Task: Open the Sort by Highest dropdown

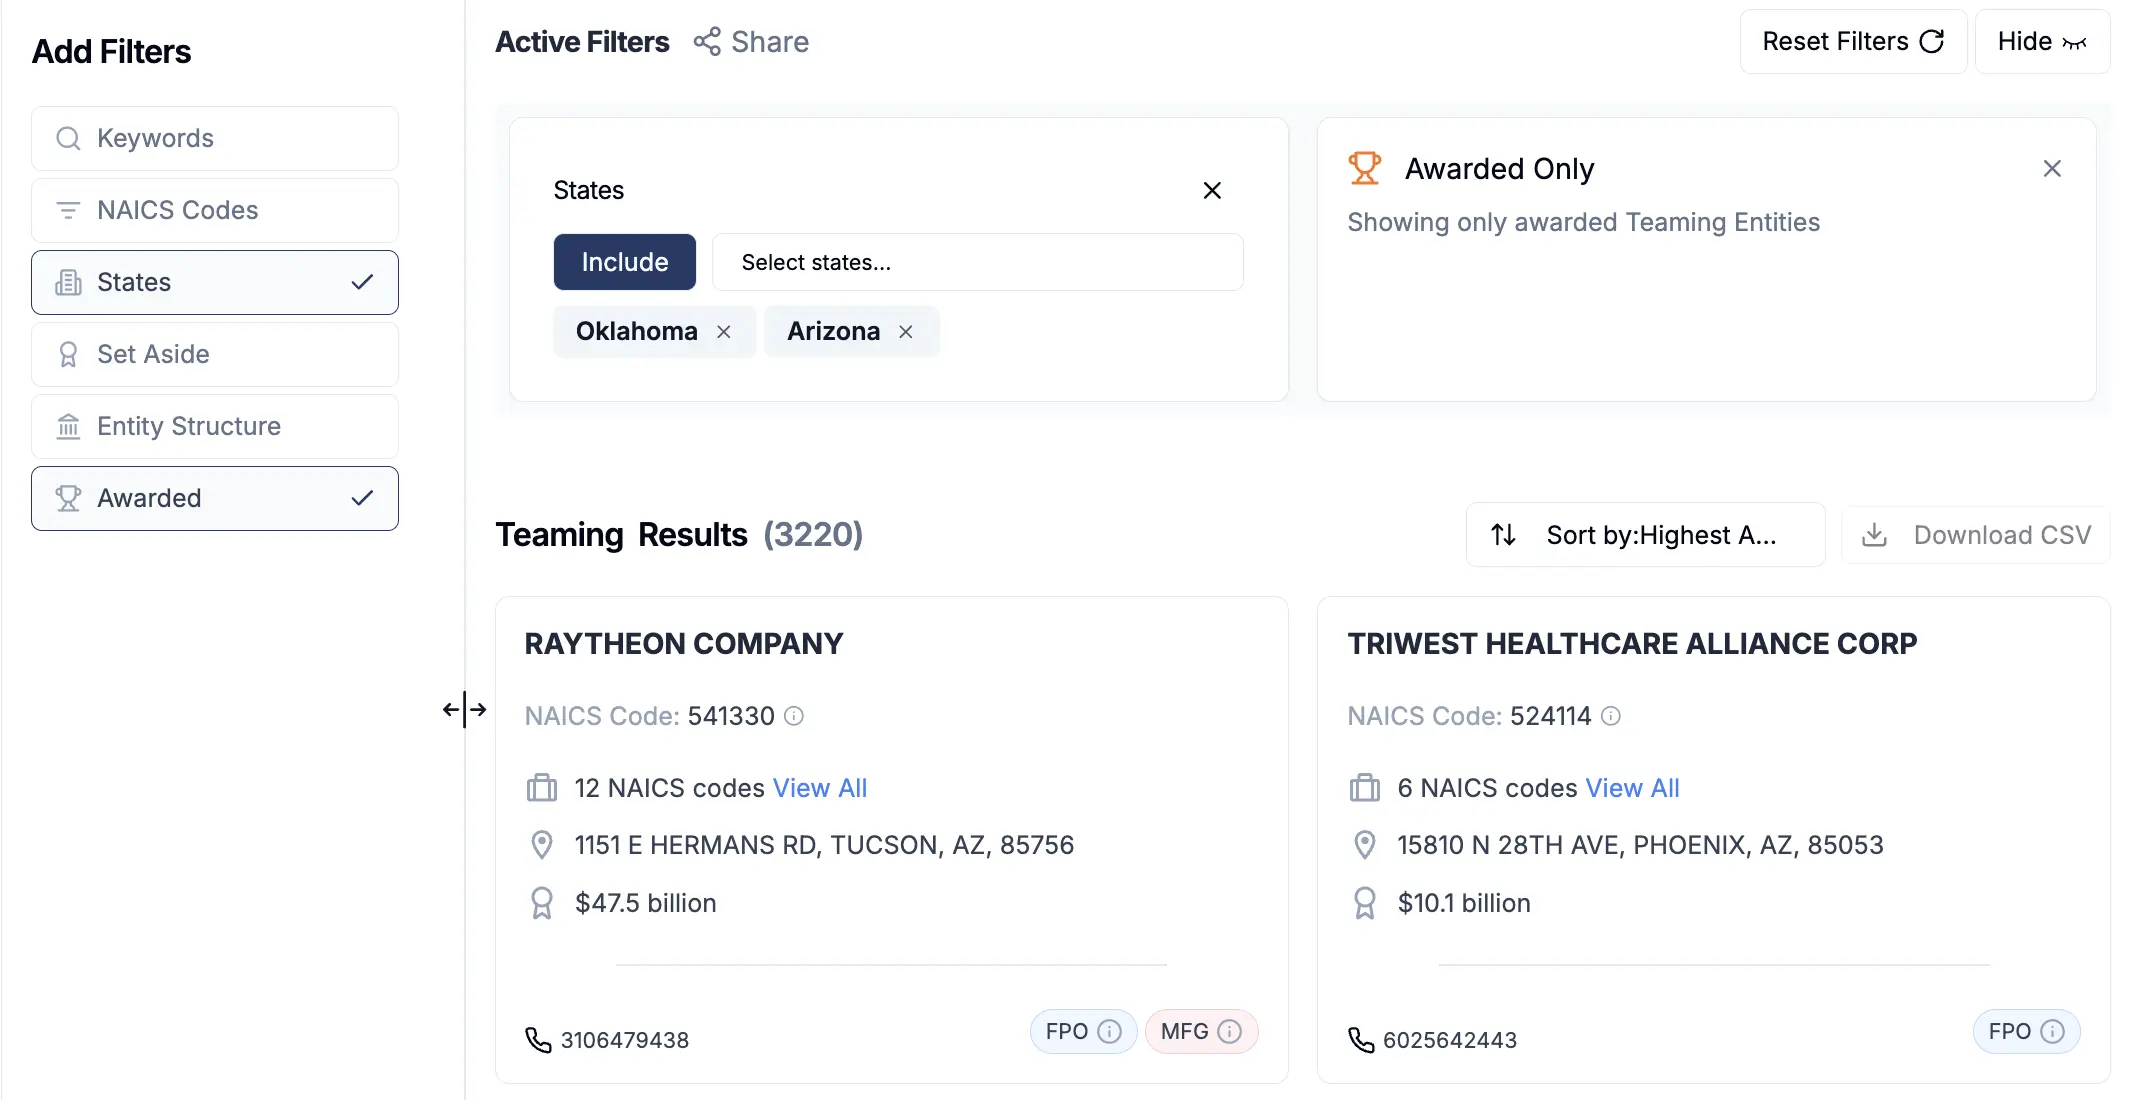Action: click(x=1645, y=535)
